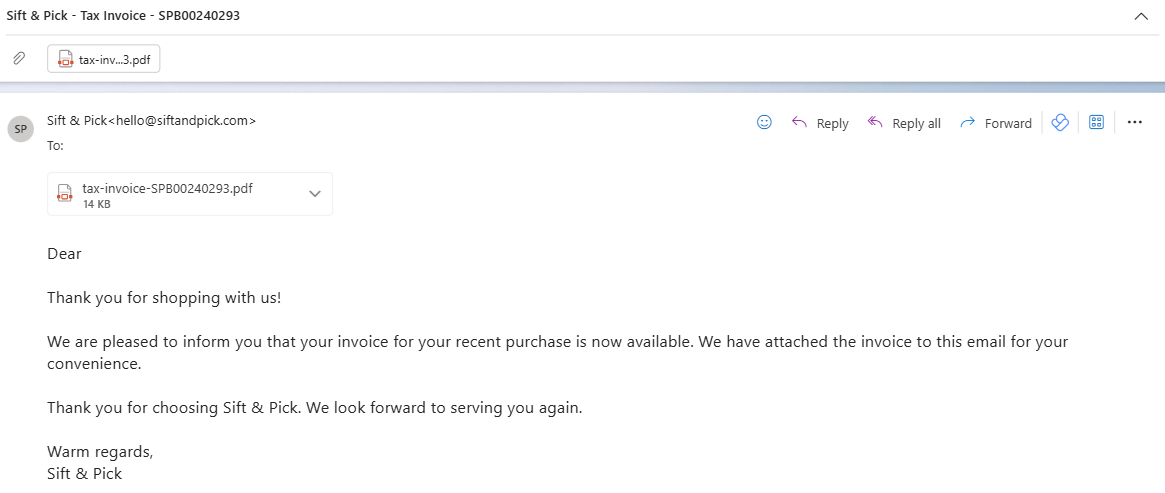Open the Viva Insights diamond icon
Image resolution: width=1165 pixels, height=493 pixels.
coord(1060,123)
